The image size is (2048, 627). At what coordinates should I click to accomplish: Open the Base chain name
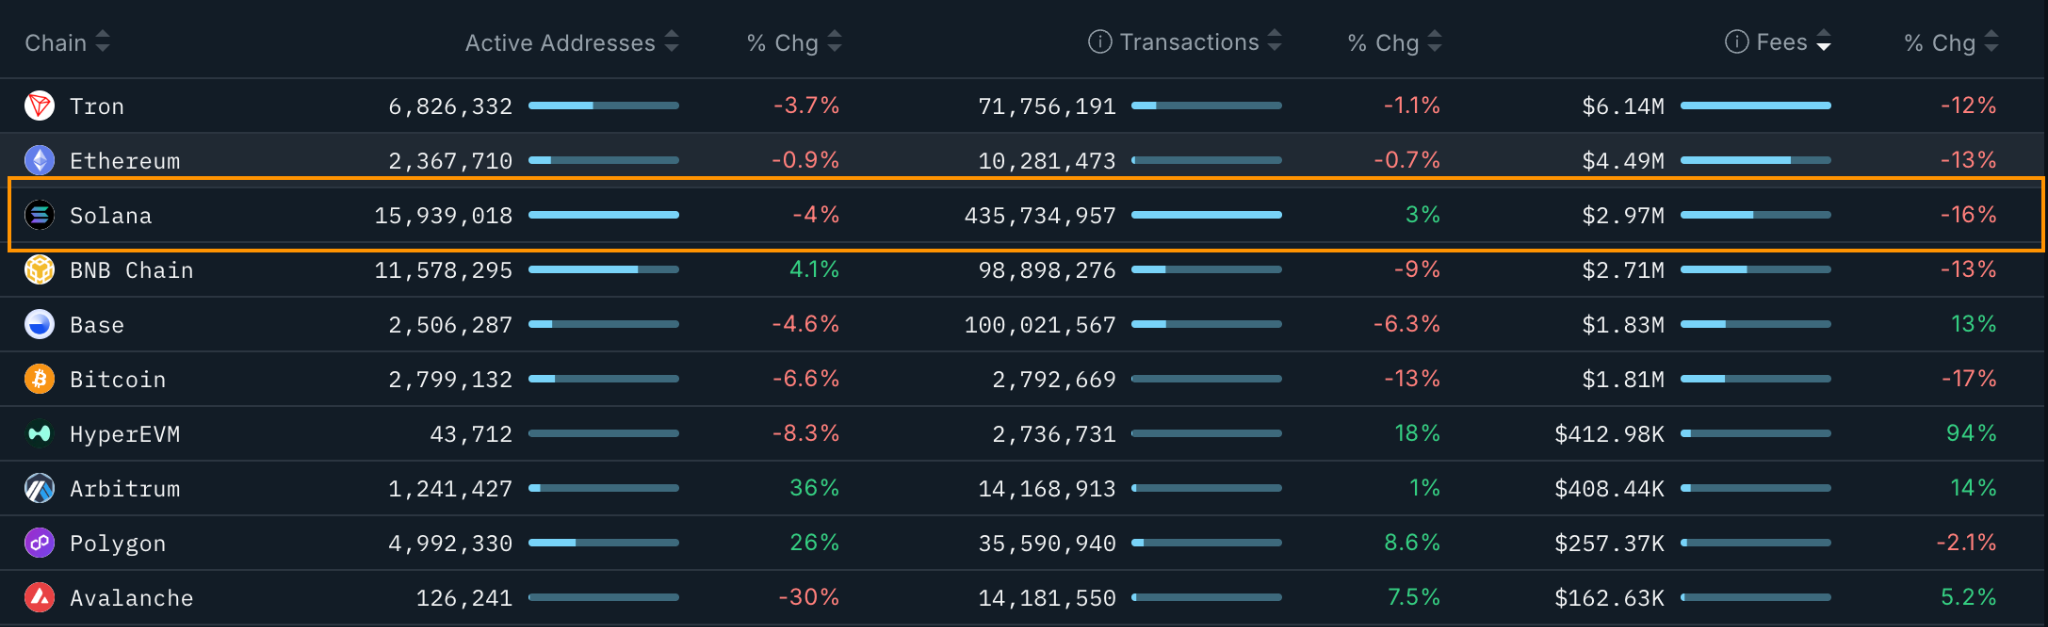click(97, 325)
